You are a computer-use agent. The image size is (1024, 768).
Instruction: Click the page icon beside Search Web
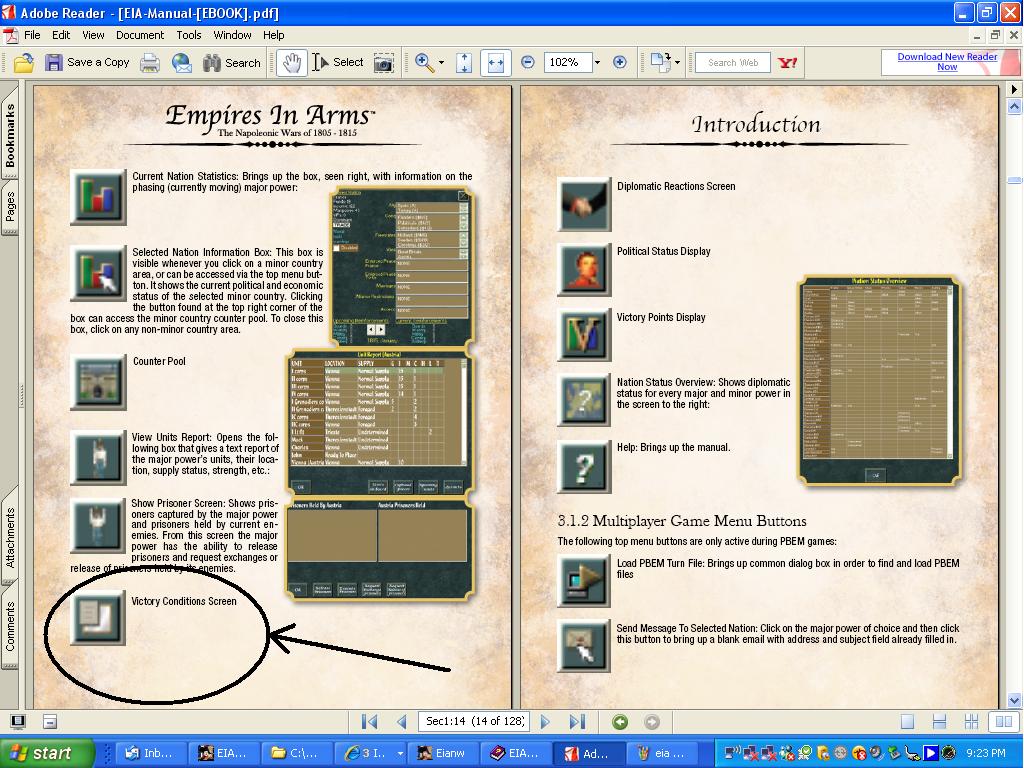click(660, 63)
